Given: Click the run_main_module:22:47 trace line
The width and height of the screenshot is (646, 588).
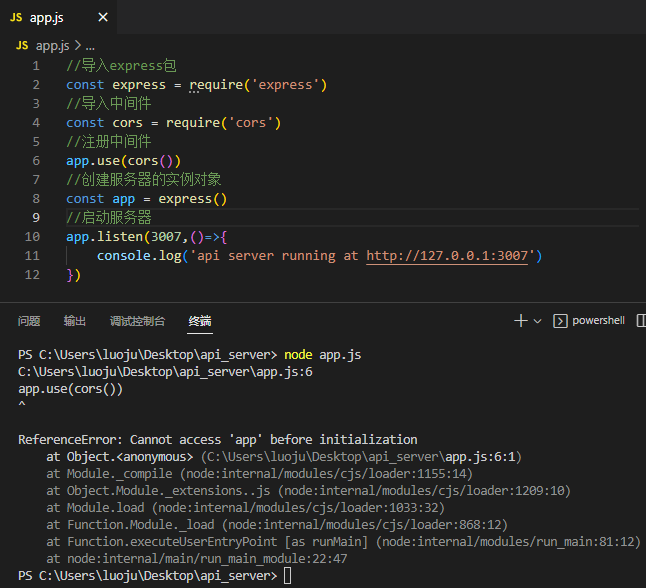Looking at the screenshot, I should (197, 559).
